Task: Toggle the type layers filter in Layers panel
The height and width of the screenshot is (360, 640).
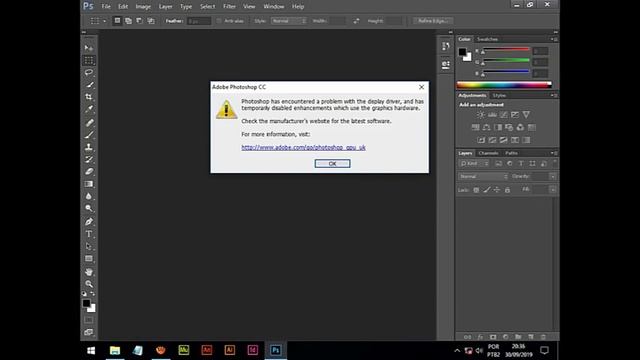Action: (521, 164)
